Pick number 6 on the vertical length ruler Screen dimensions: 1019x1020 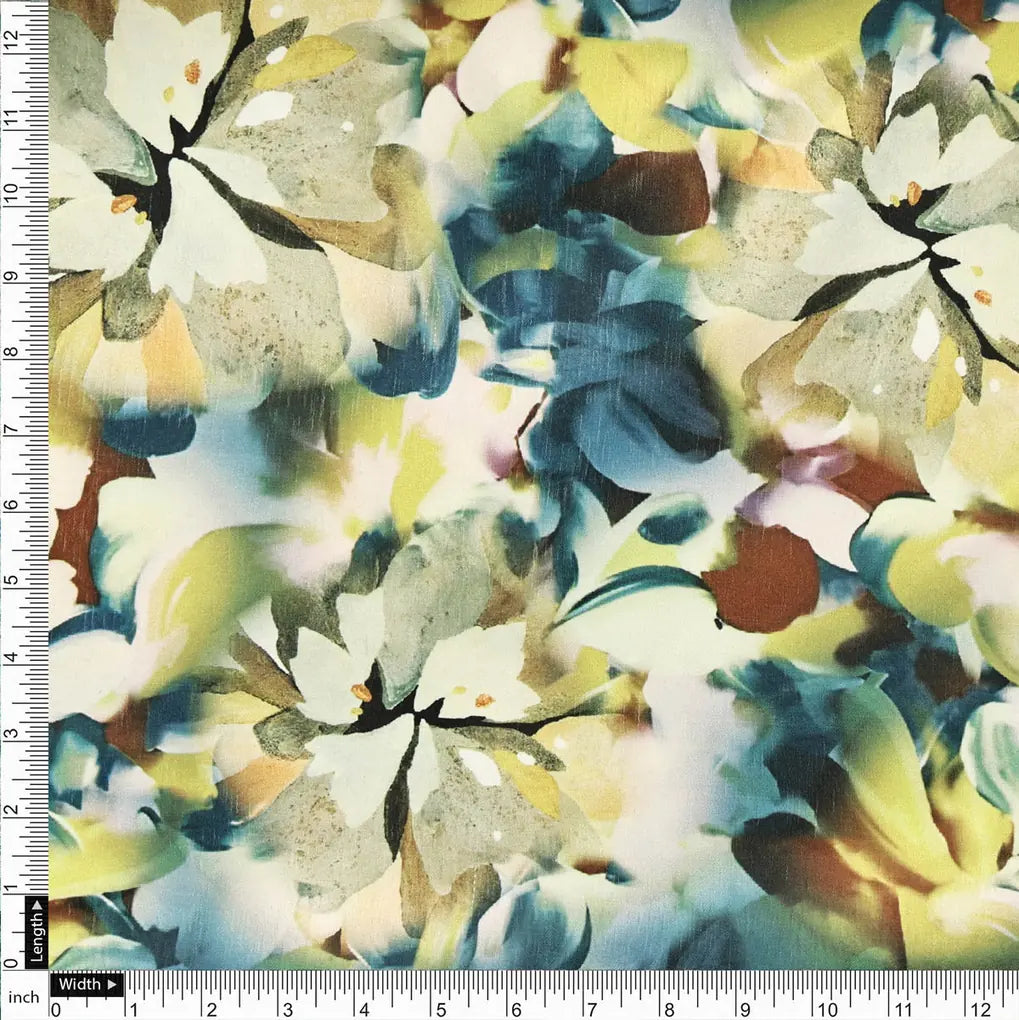coord(11,504)
